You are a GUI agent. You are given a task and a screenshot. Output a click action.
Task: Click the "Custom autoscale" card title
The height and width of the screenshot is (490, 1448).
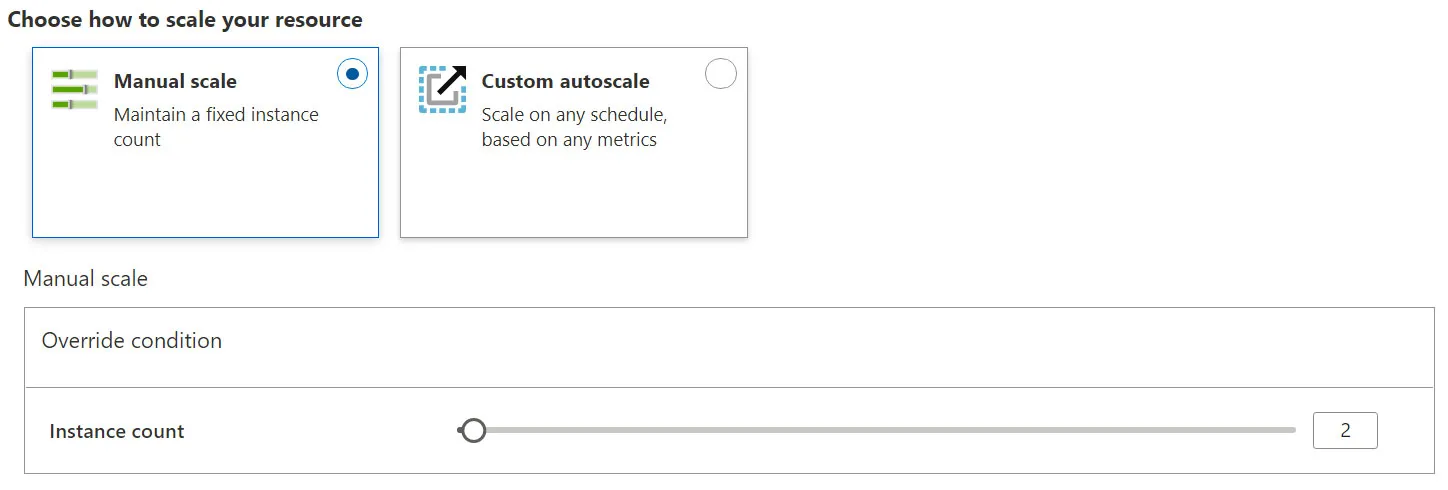565,81
